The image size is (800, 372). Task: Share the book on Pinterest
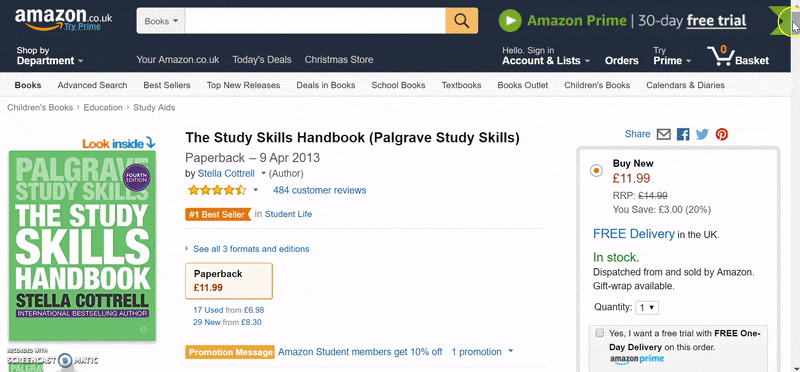[721, 134]
